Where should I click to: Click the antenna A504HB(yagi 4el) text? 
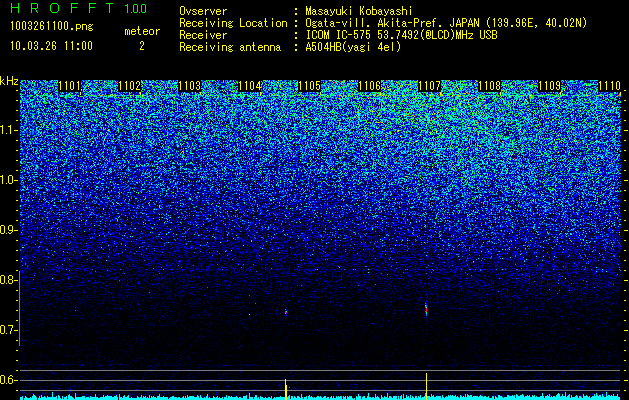click(353, 47)
